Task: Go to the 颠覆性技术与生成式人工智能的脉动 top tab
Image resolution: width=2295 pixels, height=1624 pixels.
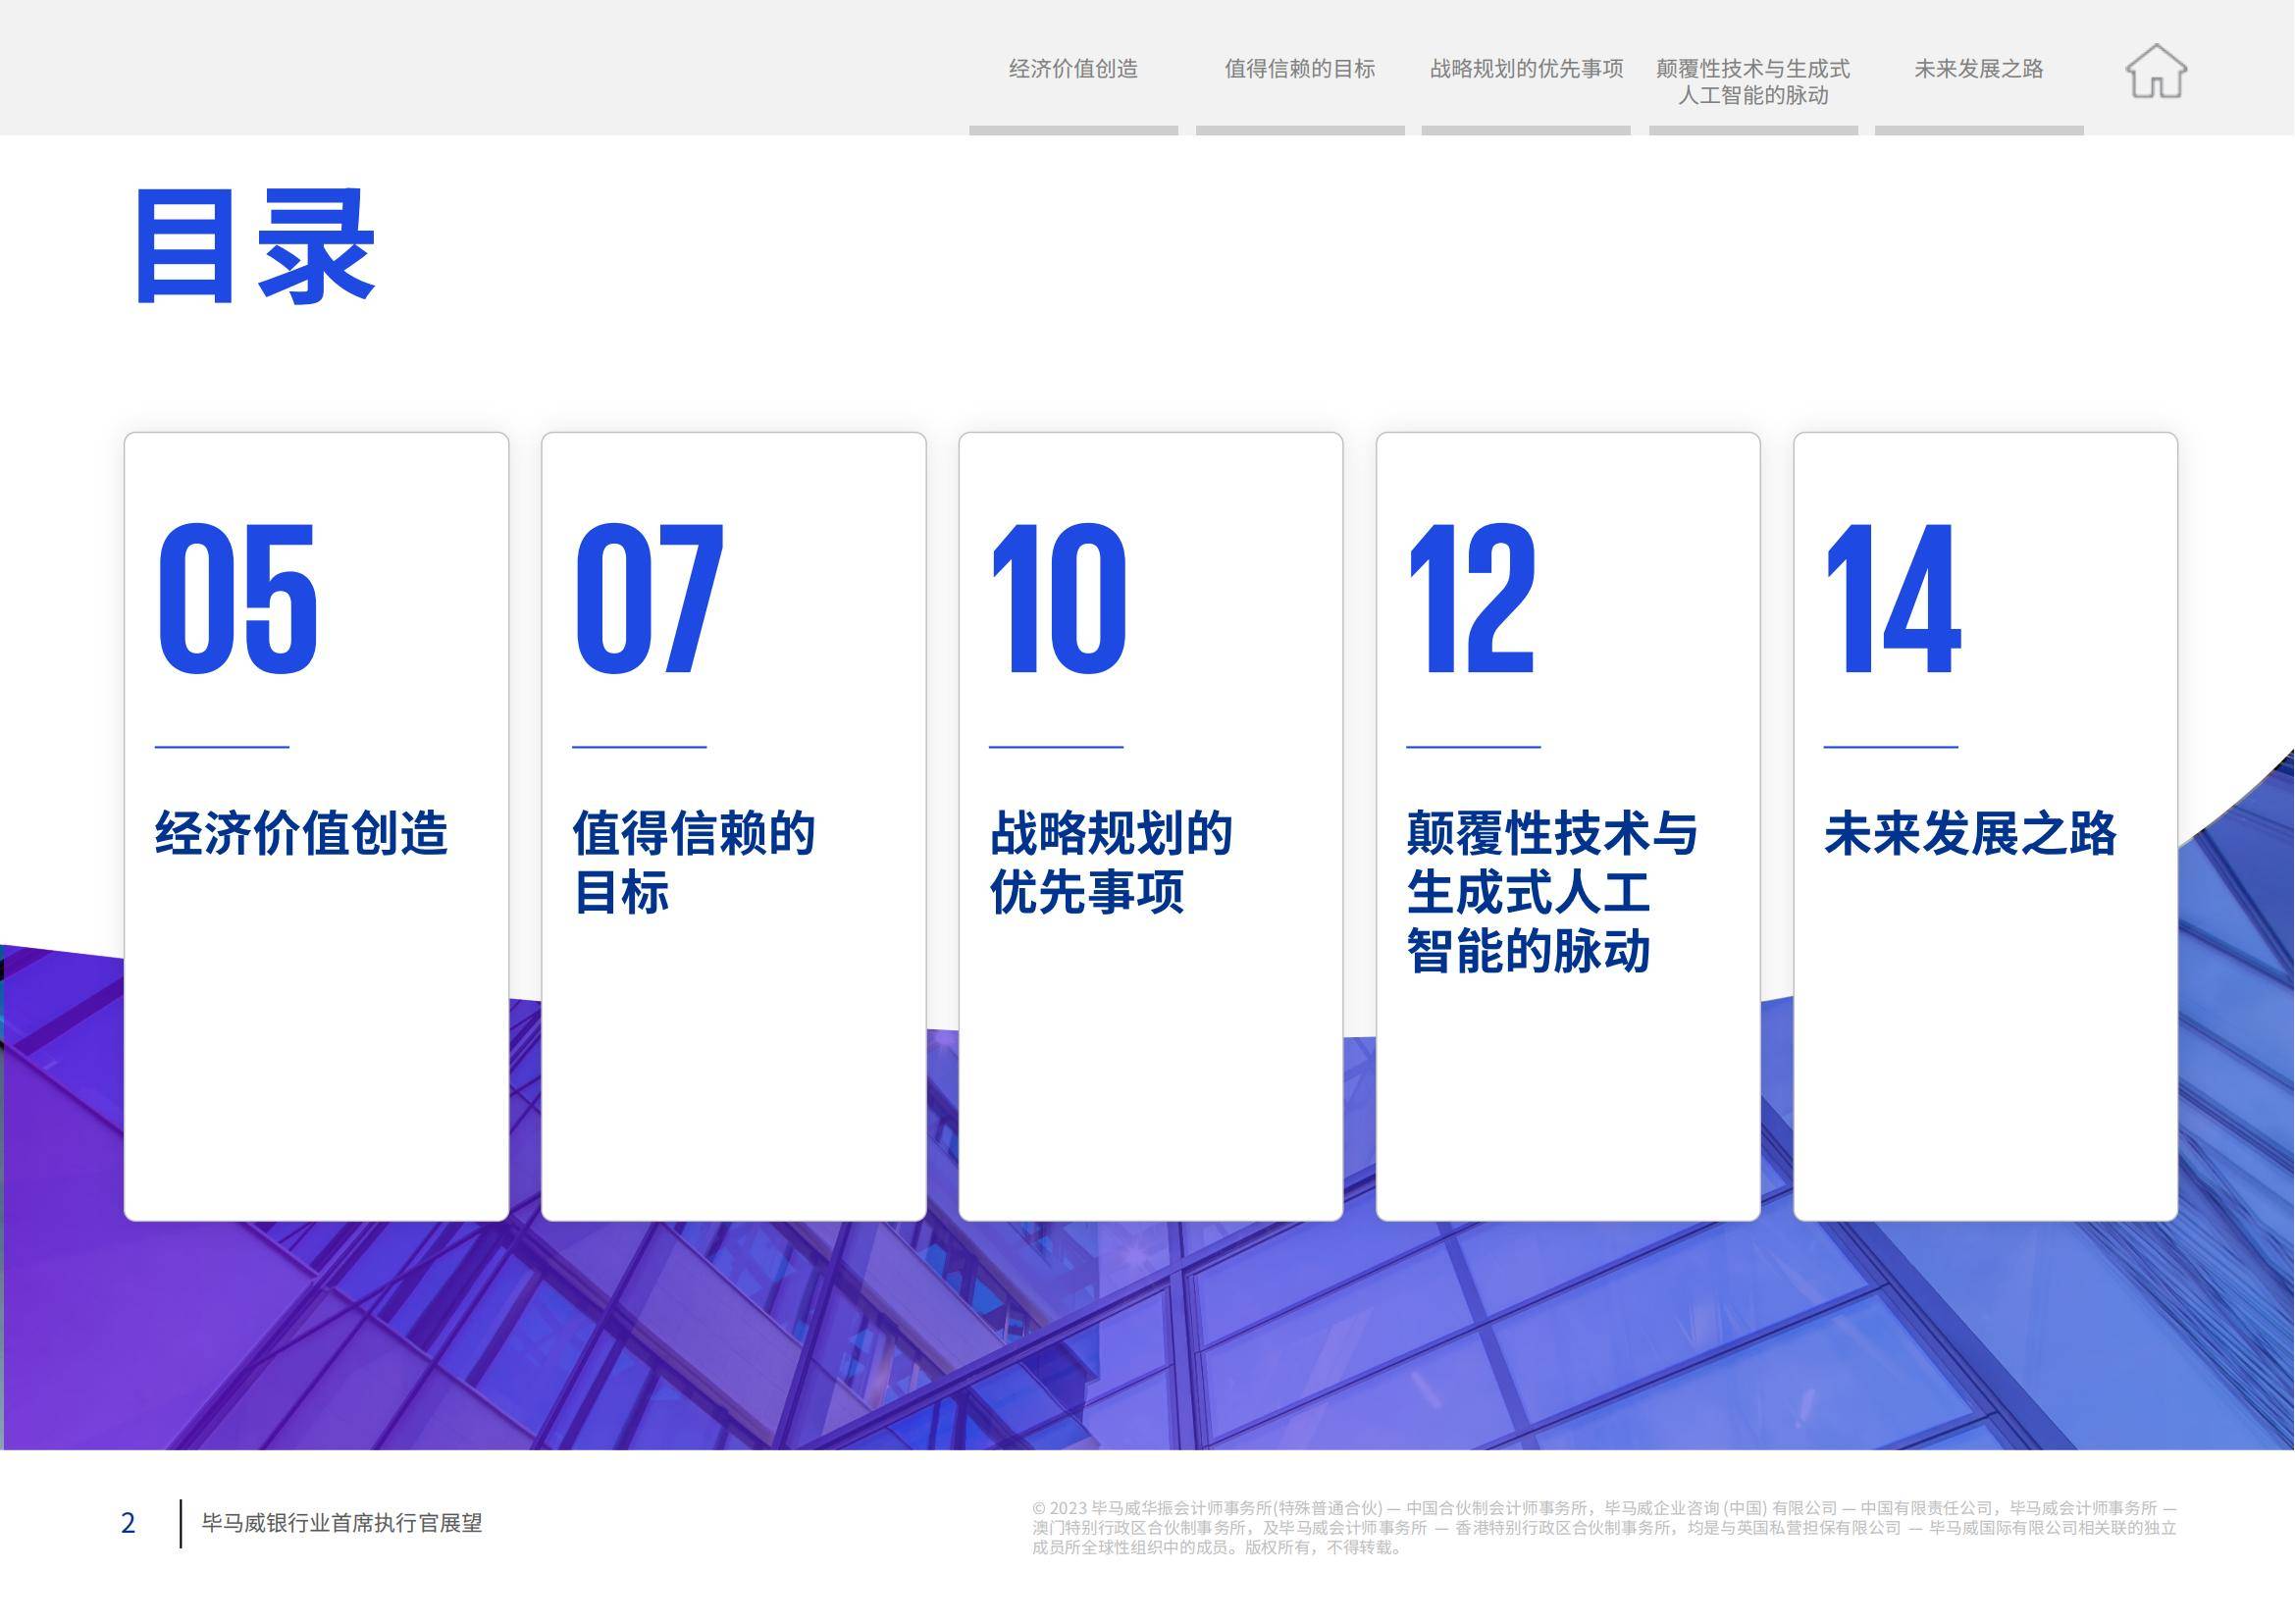Action: tap(1753, 82)
